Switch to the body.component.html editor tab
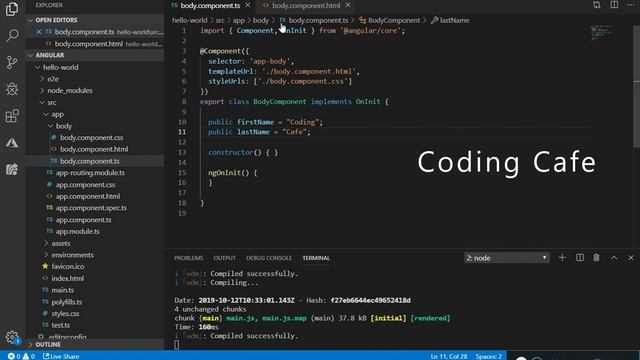 tap(306, 5)
